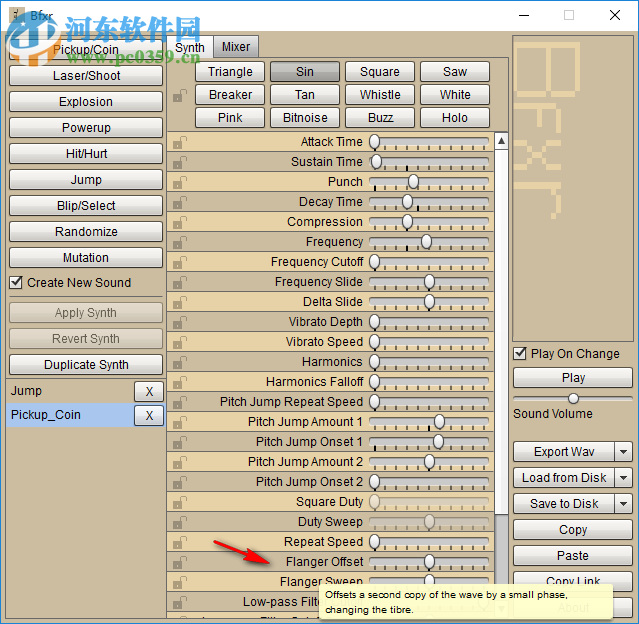
Task: Generate an Explosion sound
Action: [86, 102]
